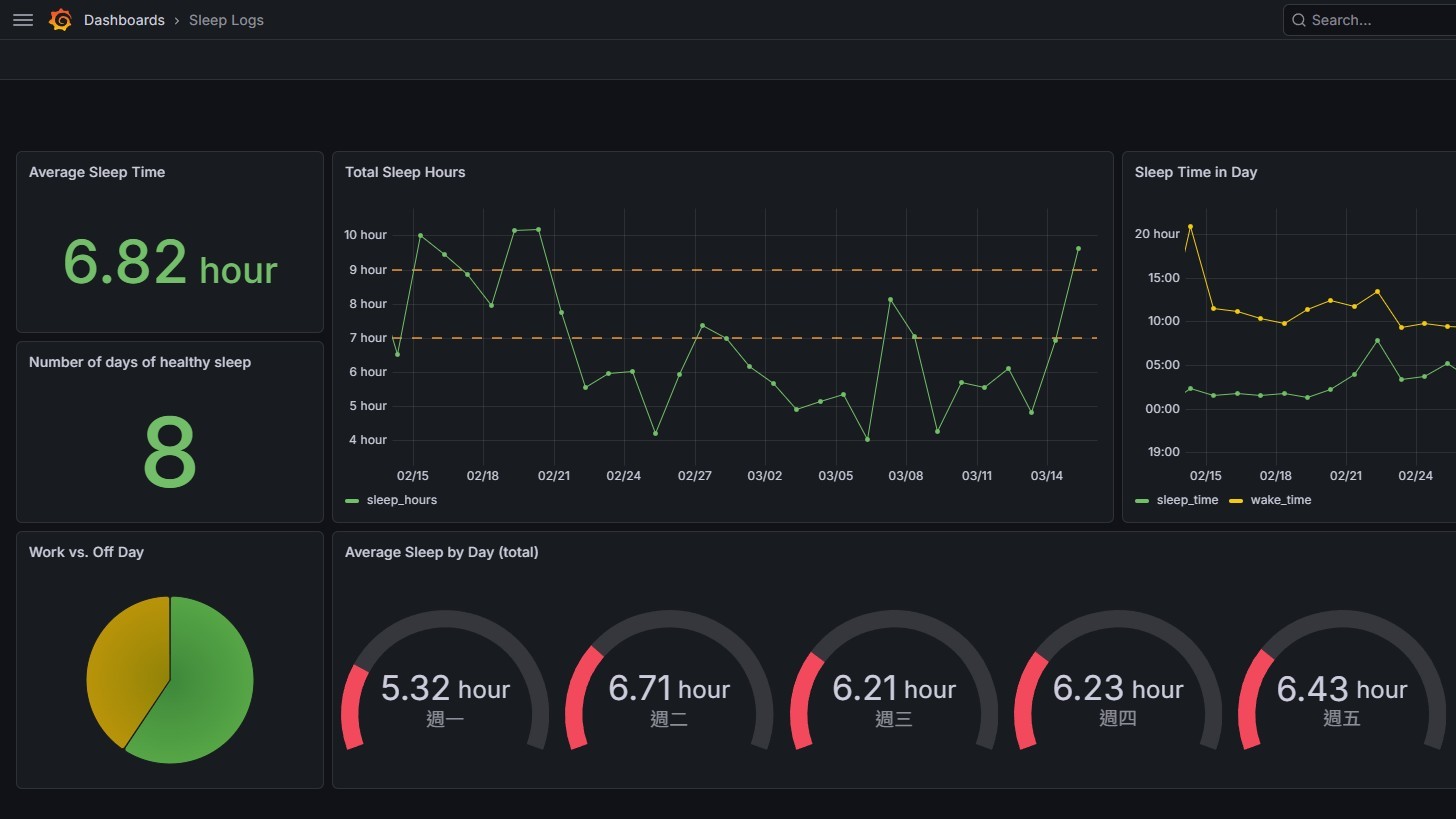Focus the Search input field
The image size is (1456, 819).
tap(1370, 20)
